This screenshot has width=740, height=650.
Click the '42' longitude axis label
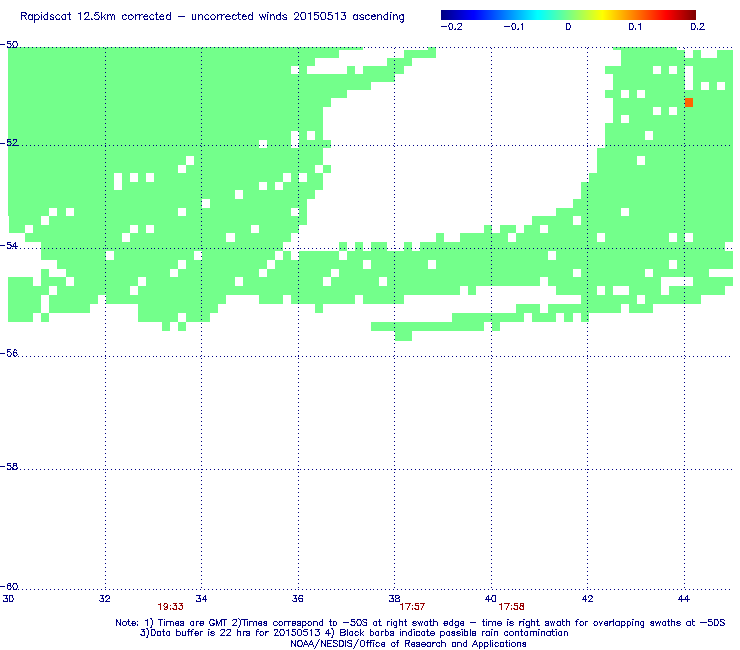588,599
